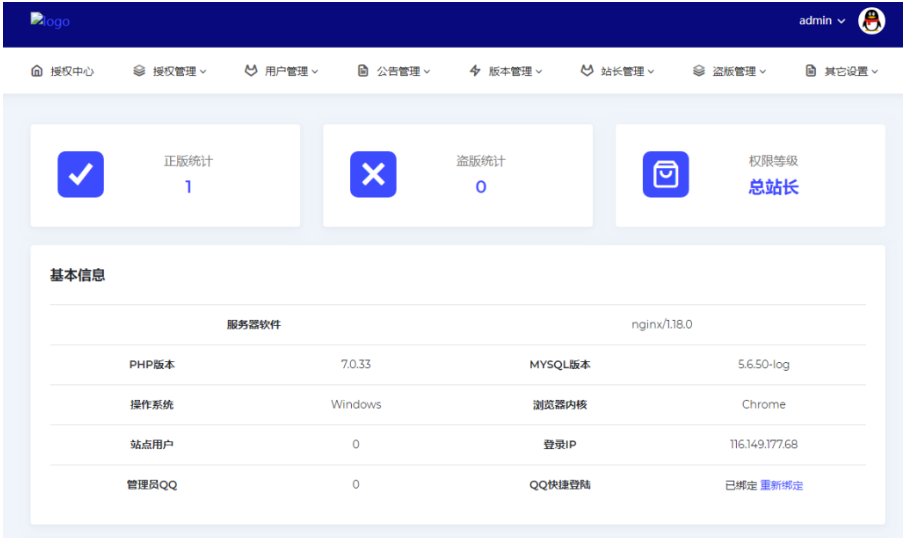Click the shopping bag icon beside 权限等级
This screenshot has height=538, width=904.
point(665,174)
